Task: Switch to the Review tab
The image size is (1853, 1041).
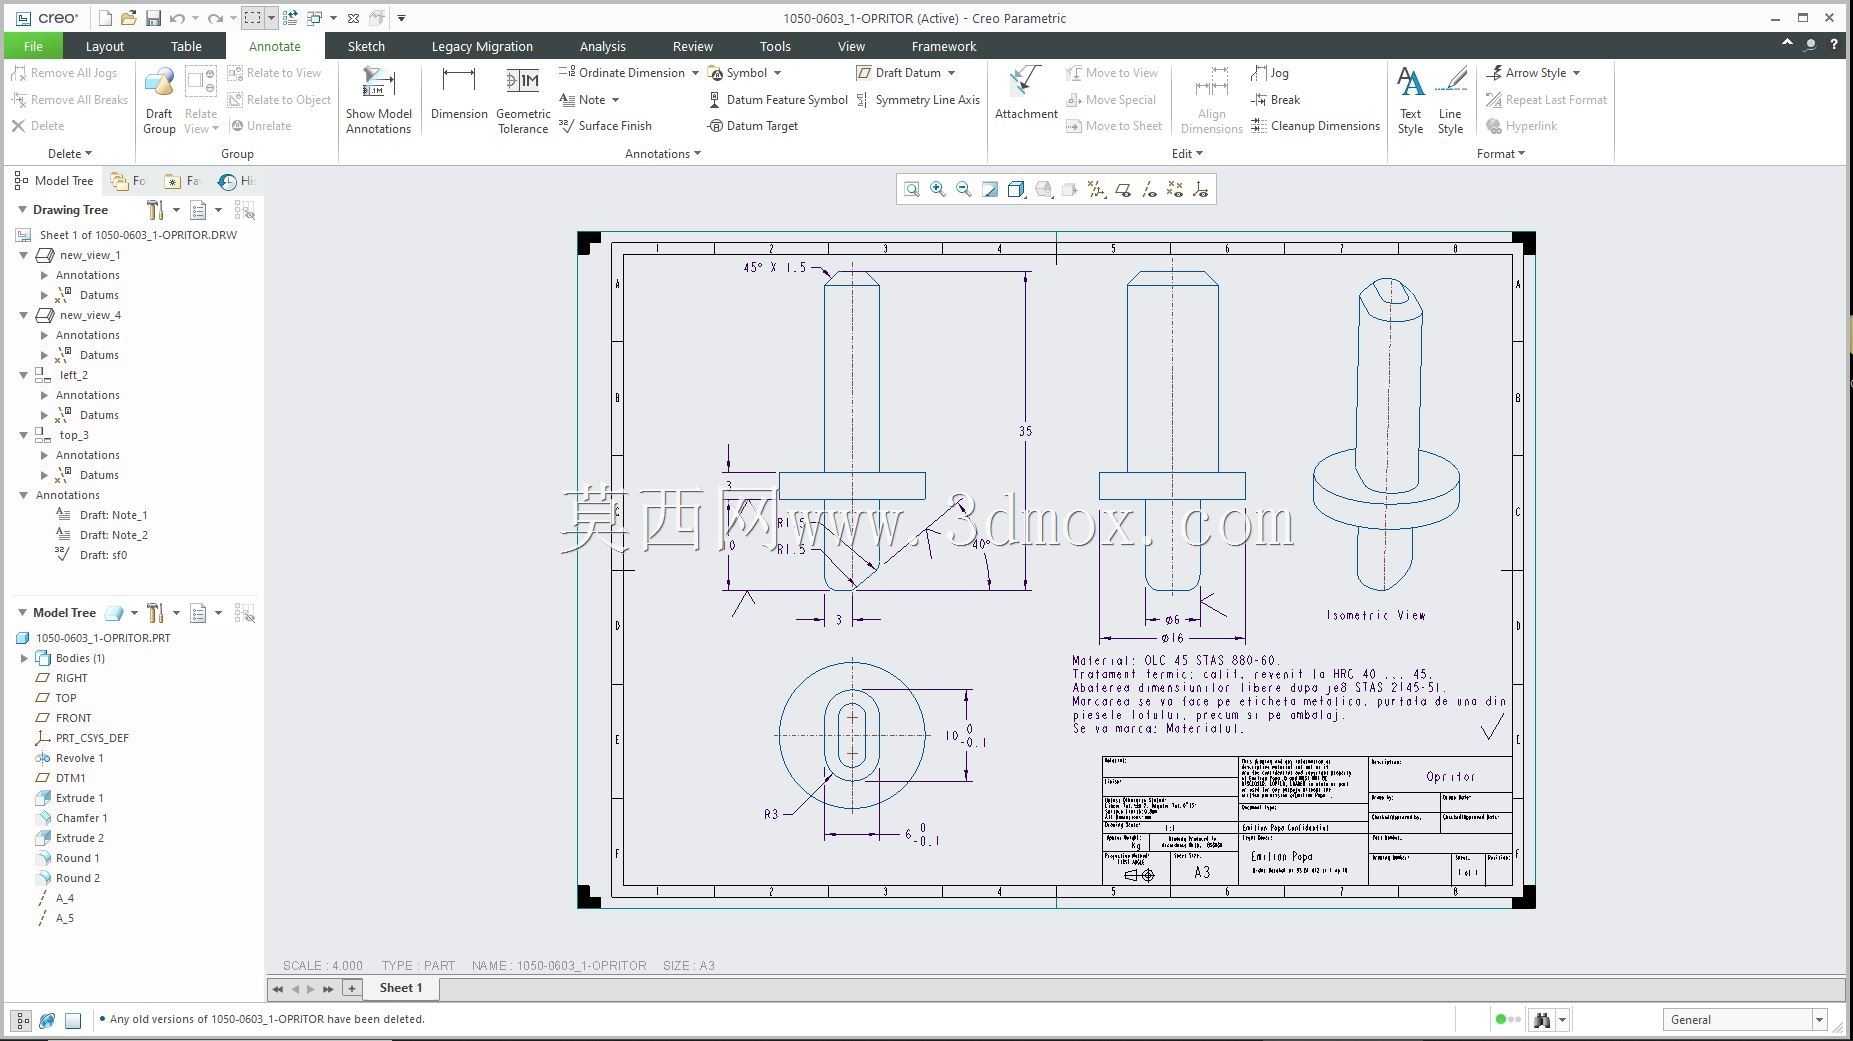Action: tap(693, 46)
